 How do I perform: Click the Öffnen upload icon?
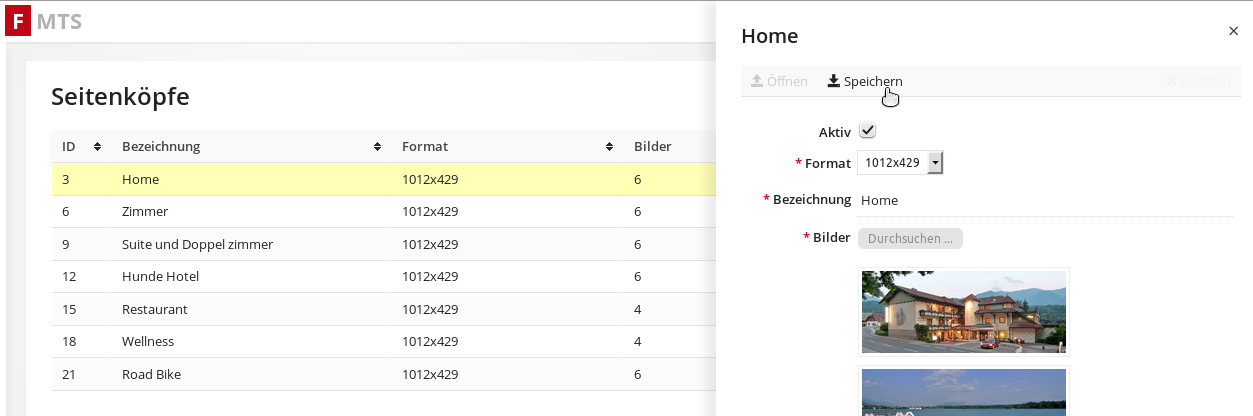pos(757,81)
